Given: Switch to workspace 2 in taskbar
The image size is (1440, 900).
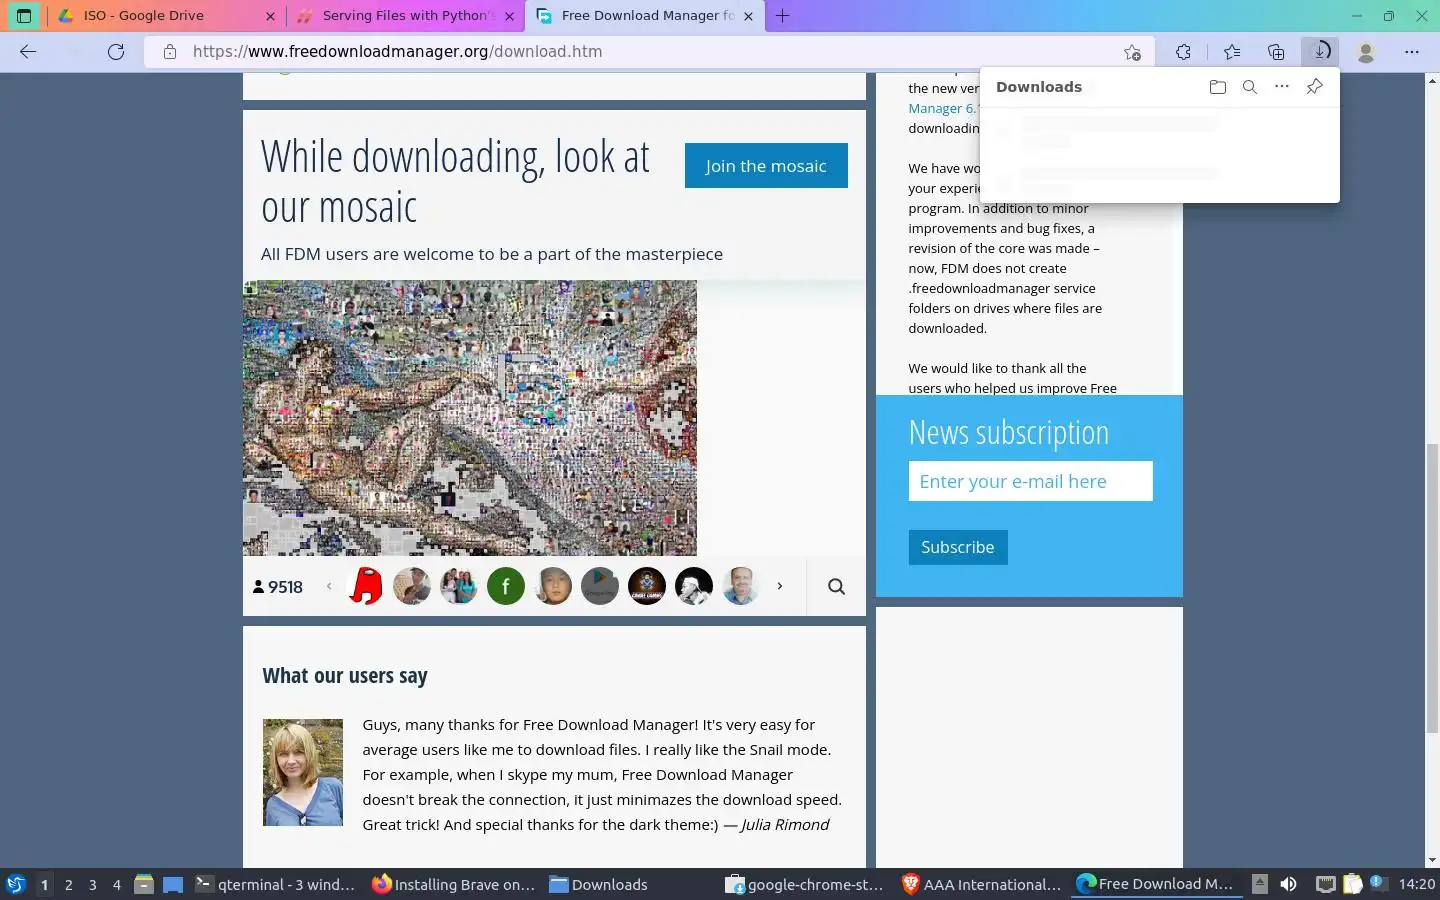Looking at the screenshot, I should click(x=68, y=885).
